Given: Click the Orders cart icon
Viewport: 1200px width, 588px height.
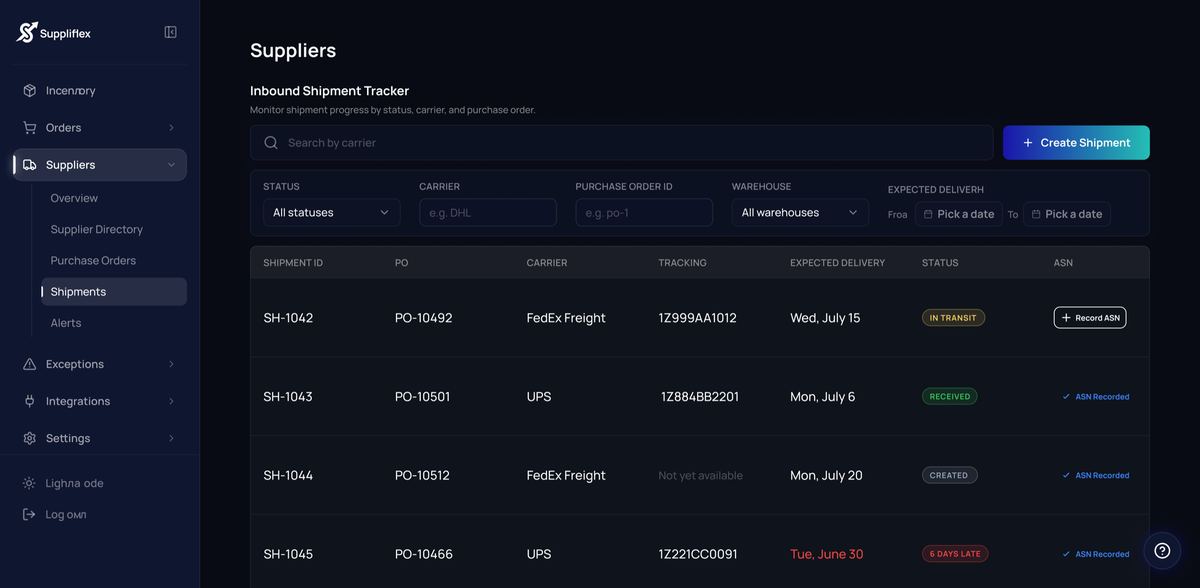Looking at the screenshot, I should point(30,127).
